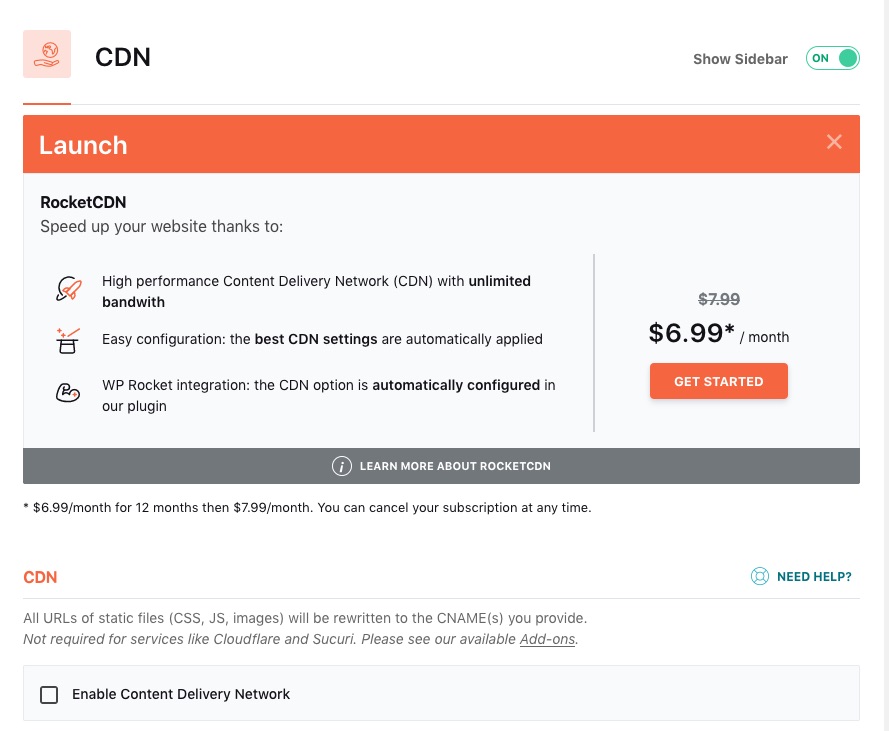
Task: Open the Add-ons link
Action: (547, 639)
